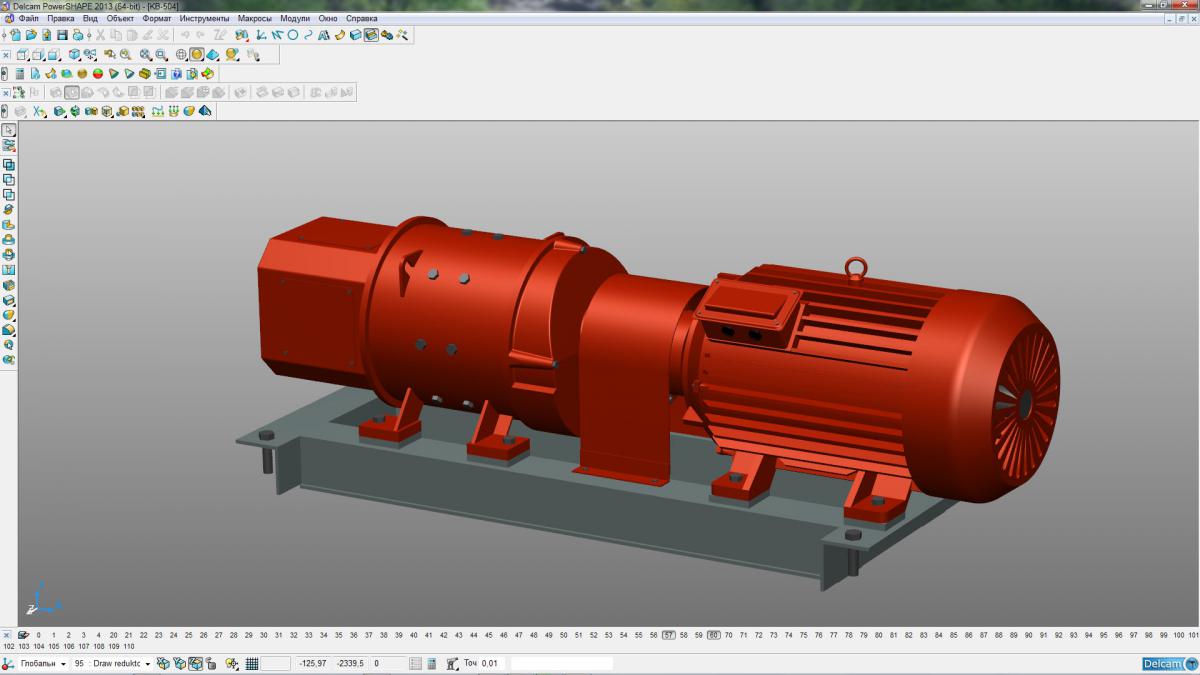Toggle the Wireframe view globe icon
This screenshot has height=675, width=1200.
(x=181, y=55)
